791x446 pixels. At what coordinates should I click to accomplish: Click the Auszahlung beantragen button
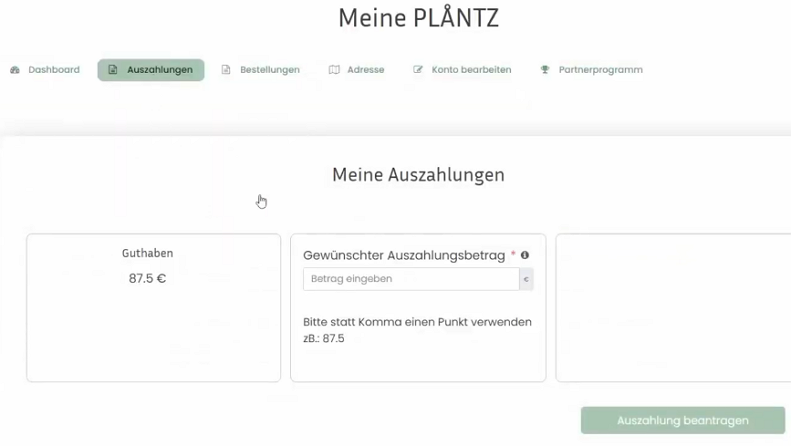(683, 420)
